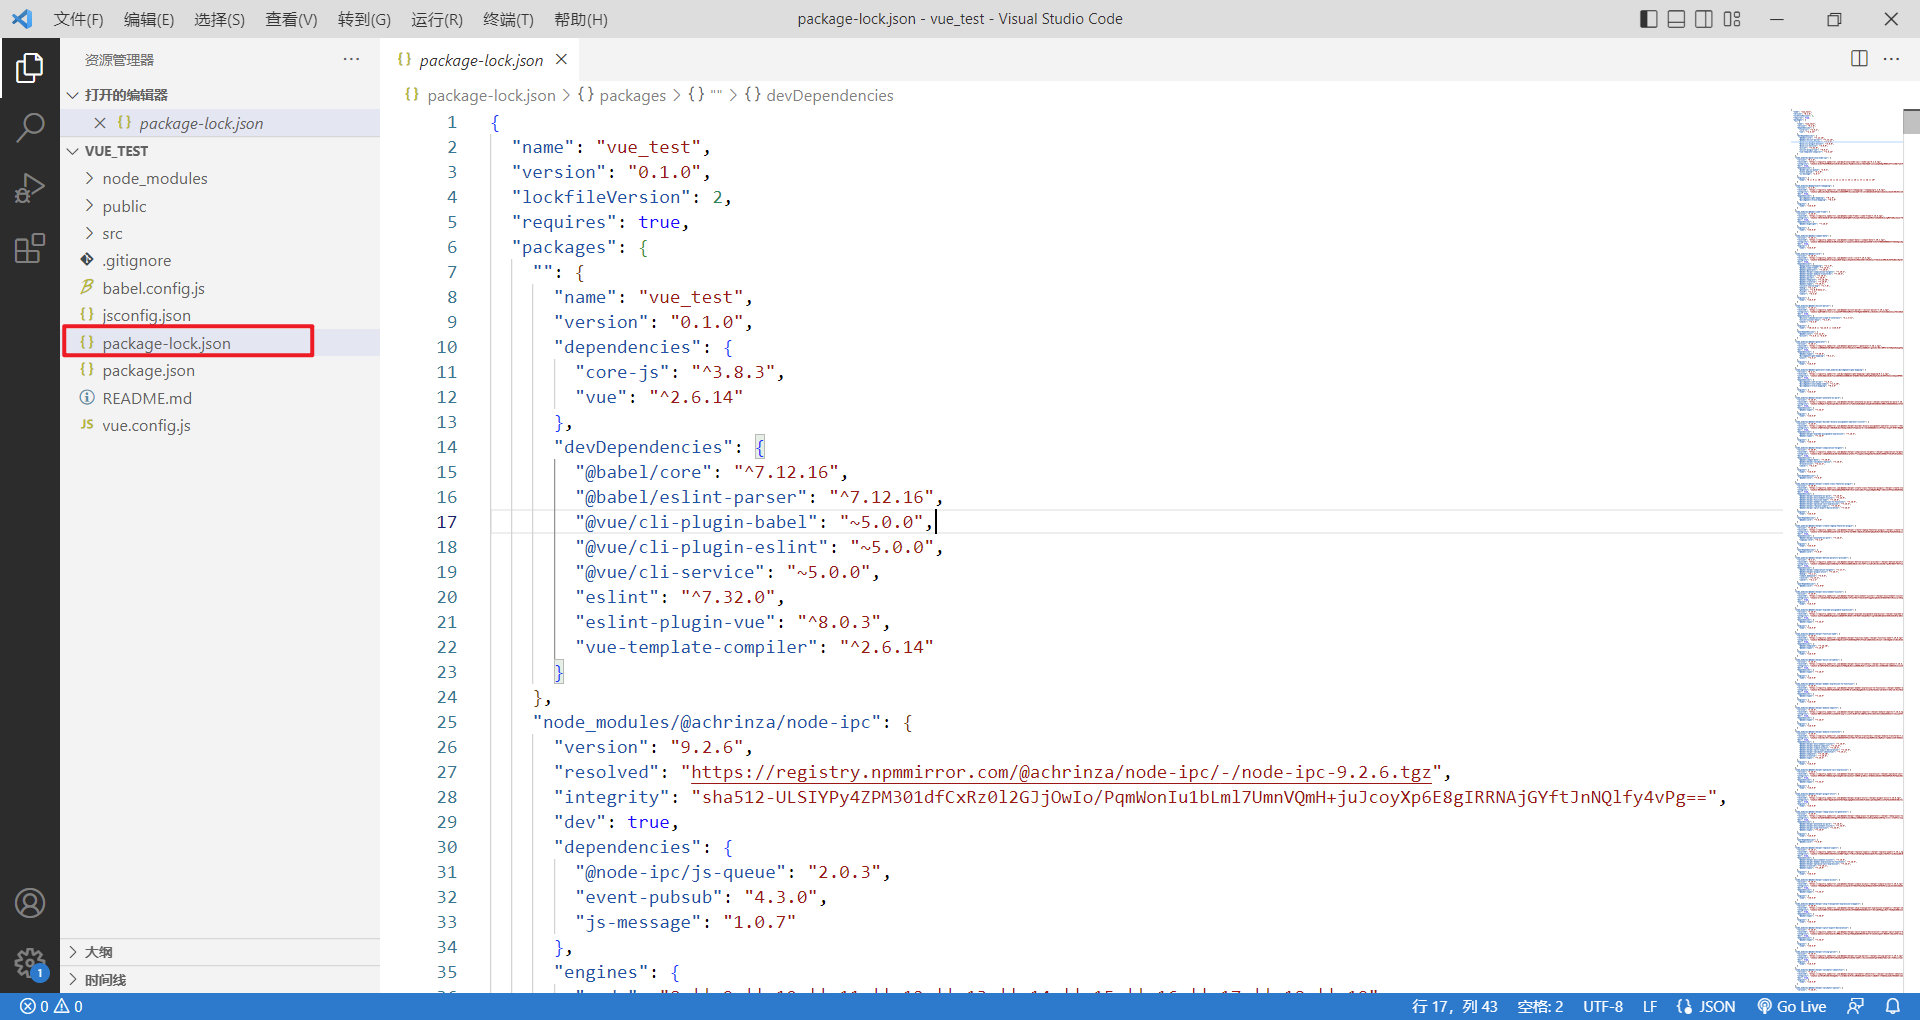Open Explorer panel more actions ellipsis

tap(351, 60)
